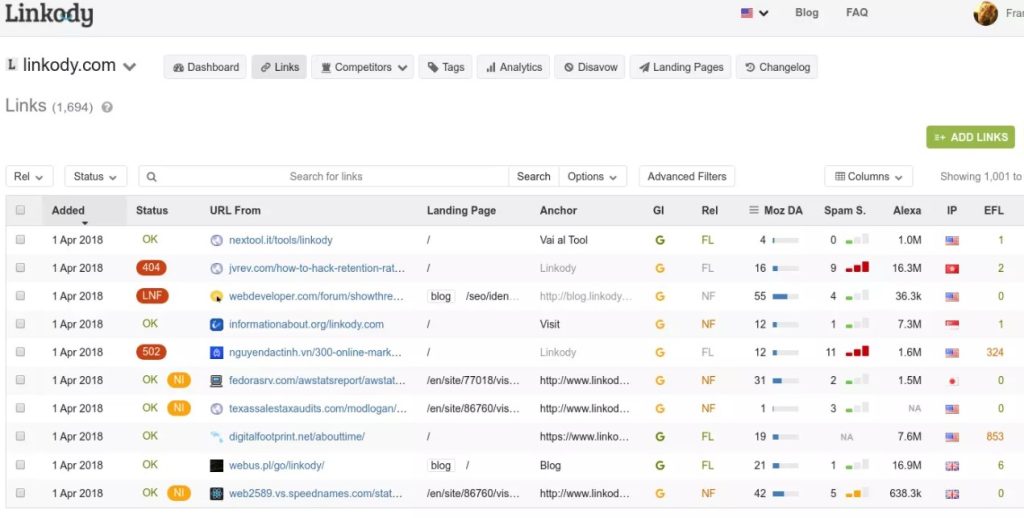Click the red Spam Score bars for jvrev.com
This screenshot has height=518, width=1024.
[x=857, y=267]
